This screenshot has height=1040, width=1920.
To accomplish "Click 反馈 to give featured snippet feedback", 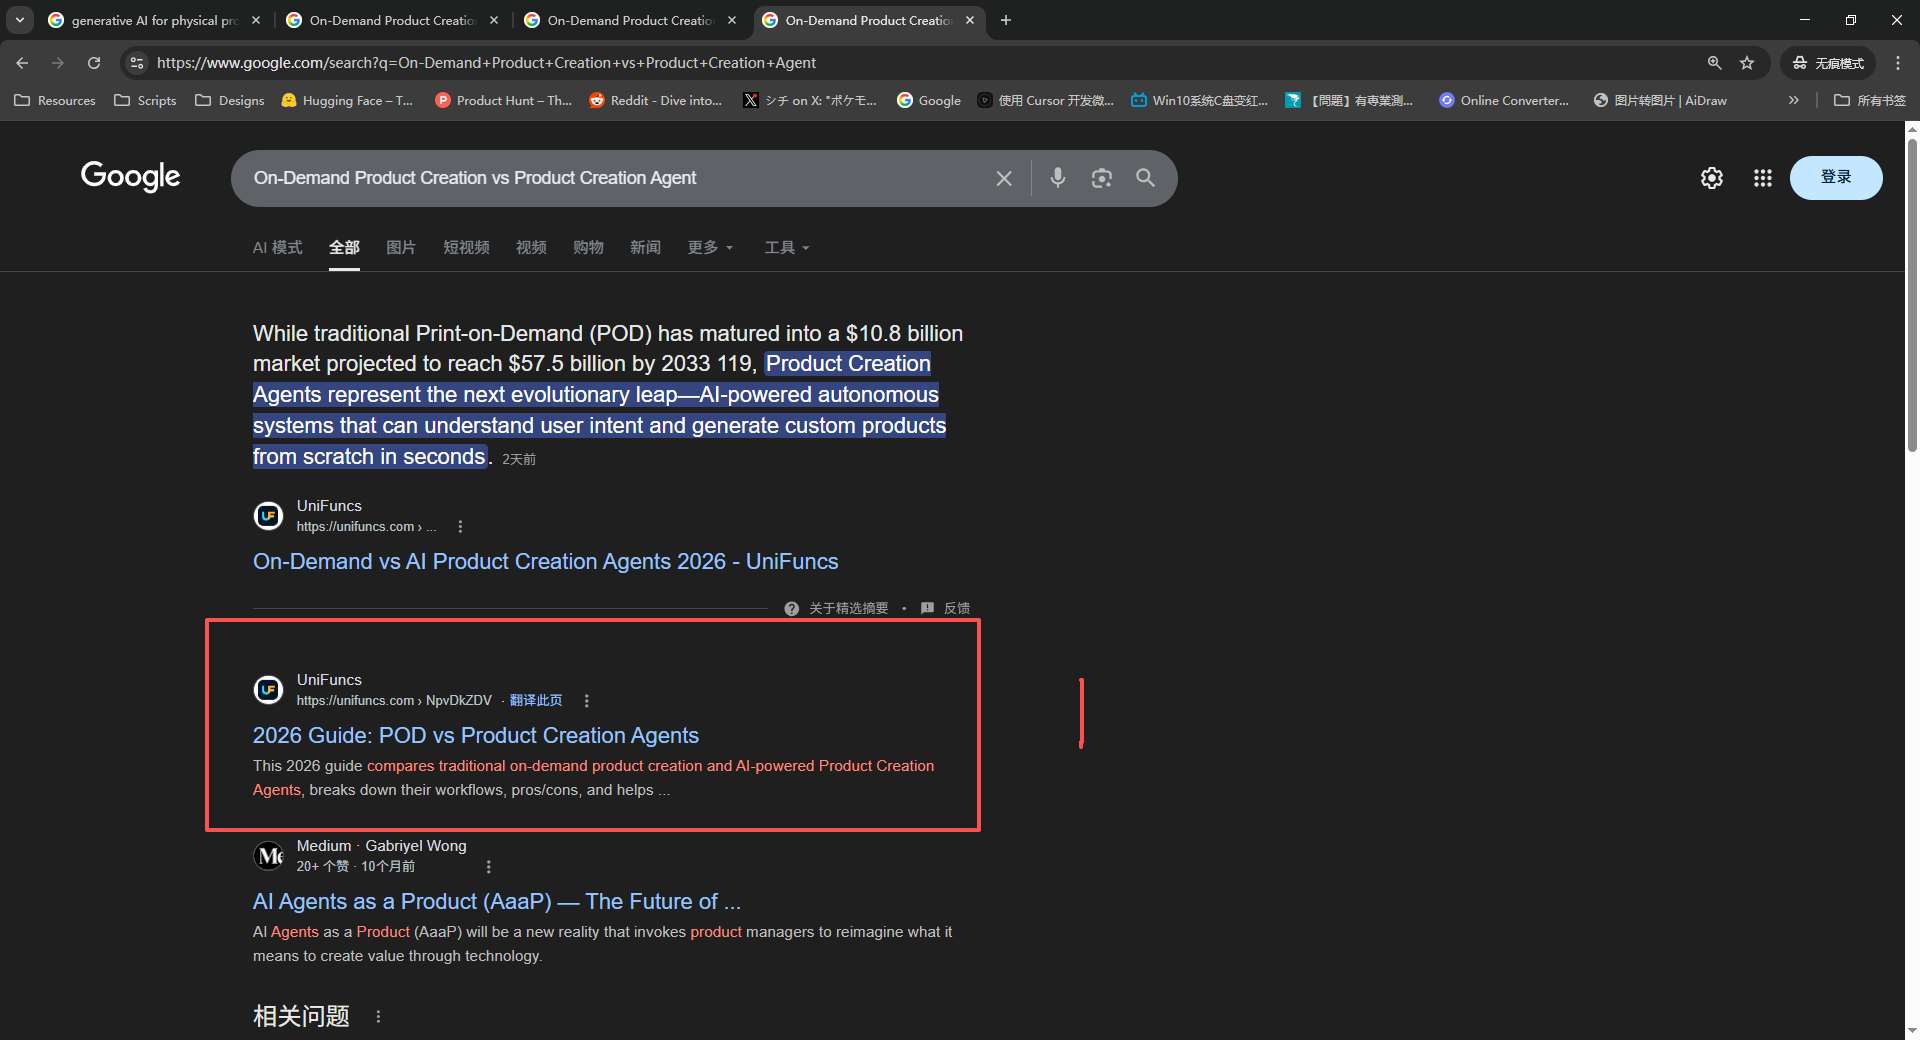I will 956,607.
